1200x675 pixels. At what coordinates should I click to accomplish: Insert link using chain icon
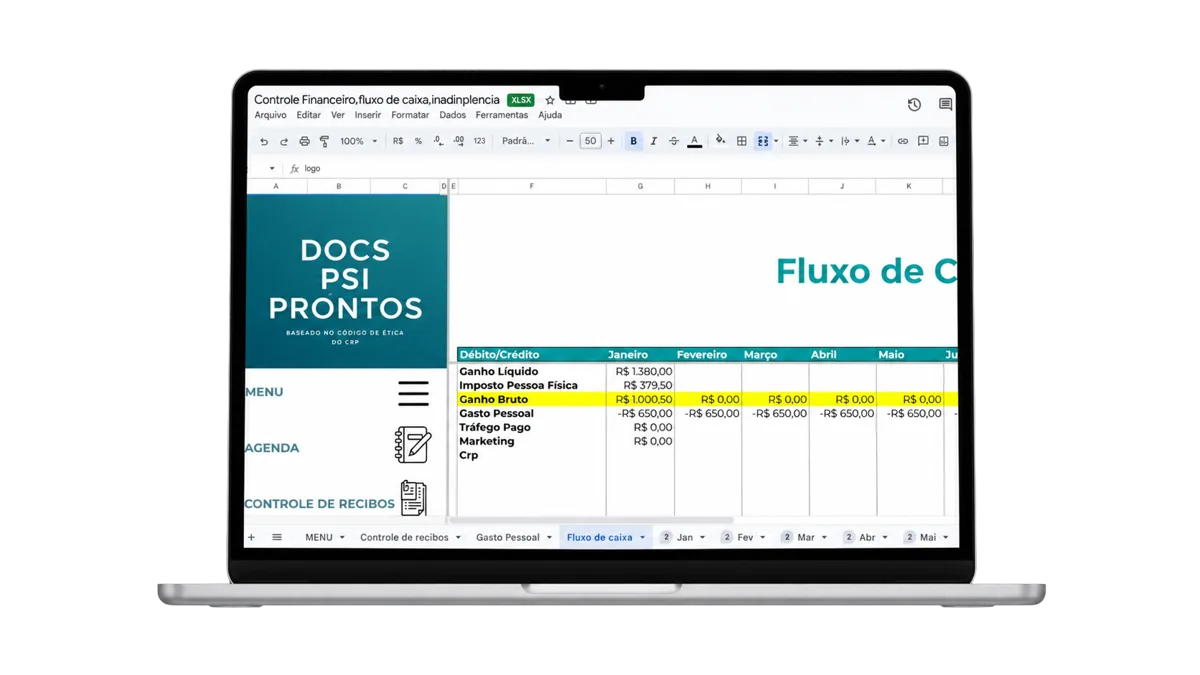pyautogui.click(x=902, y=142)
